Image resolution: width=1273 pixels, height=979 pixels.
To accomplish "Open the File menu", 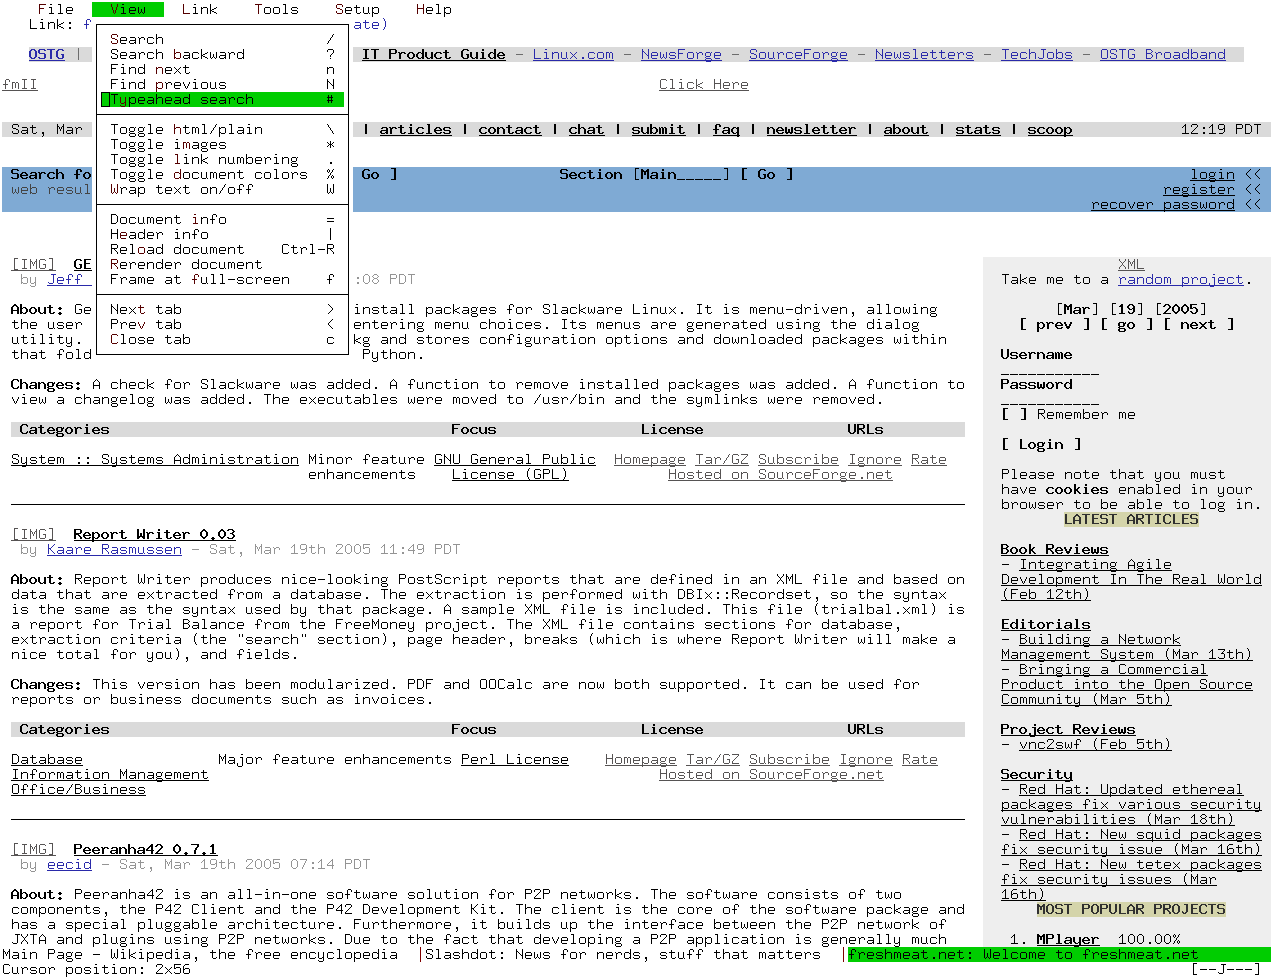I will point(56,9).
